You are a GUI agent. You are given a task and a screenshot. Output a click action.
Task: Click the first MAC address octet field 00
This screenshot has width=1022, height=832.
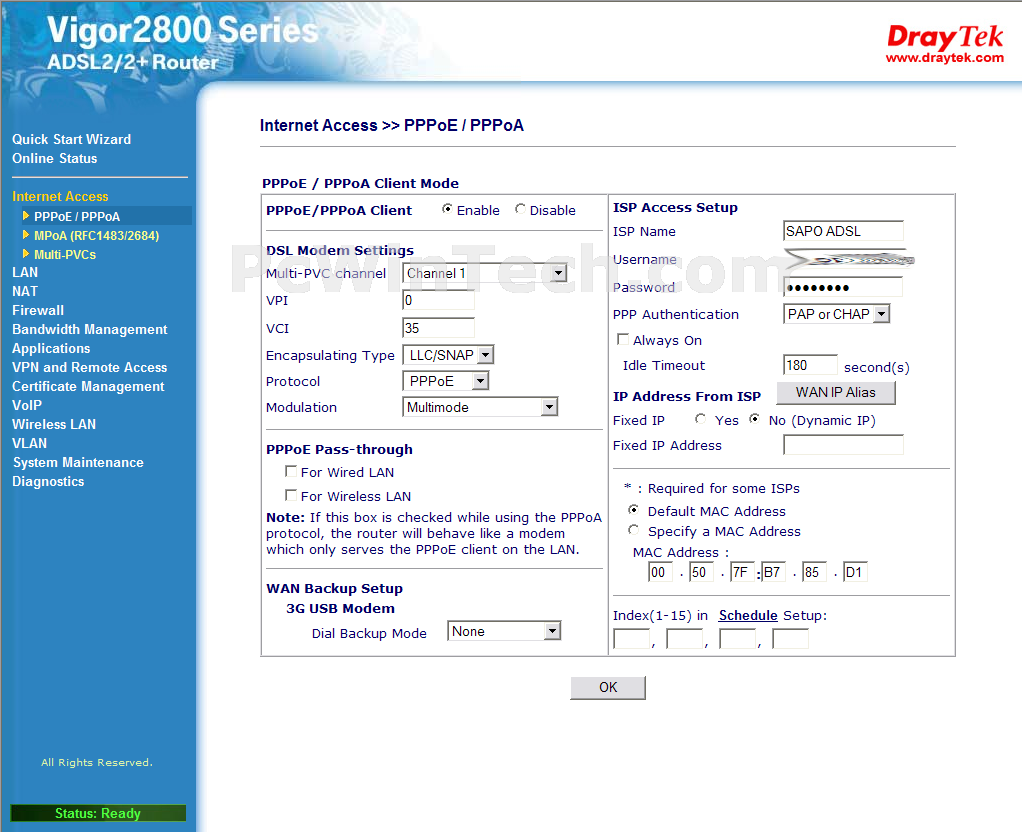click(x=660, y=572)
